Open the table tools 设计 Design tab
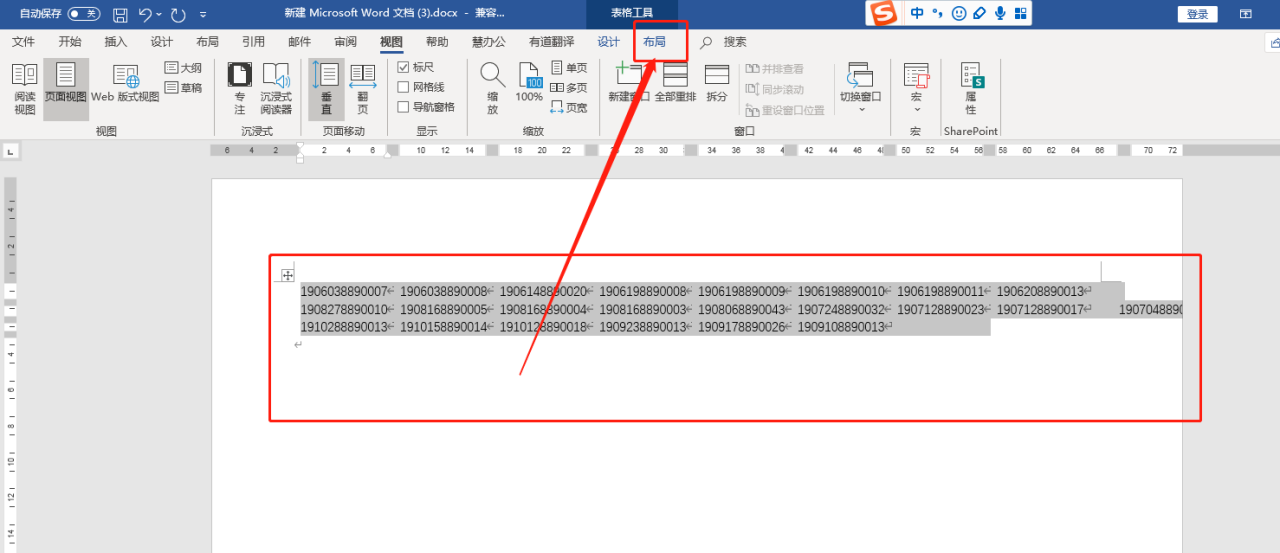The width and height of the screenshot is (1280, 553). click(x=609, y=42)
